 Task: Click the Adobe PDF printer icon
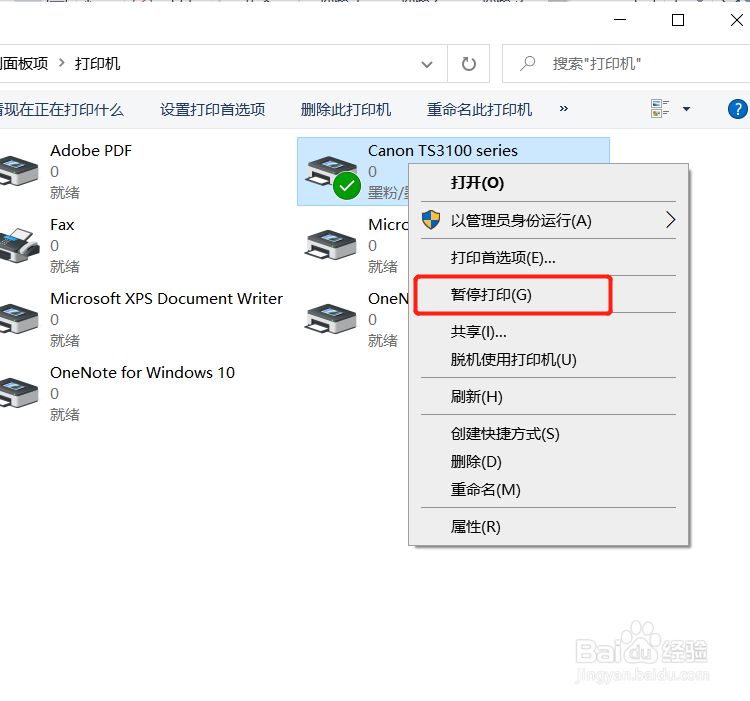[18, 171]
